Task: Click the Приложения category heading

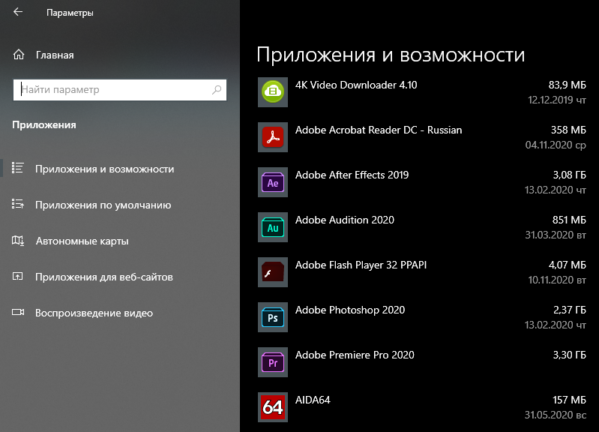Action: [44, 125]
